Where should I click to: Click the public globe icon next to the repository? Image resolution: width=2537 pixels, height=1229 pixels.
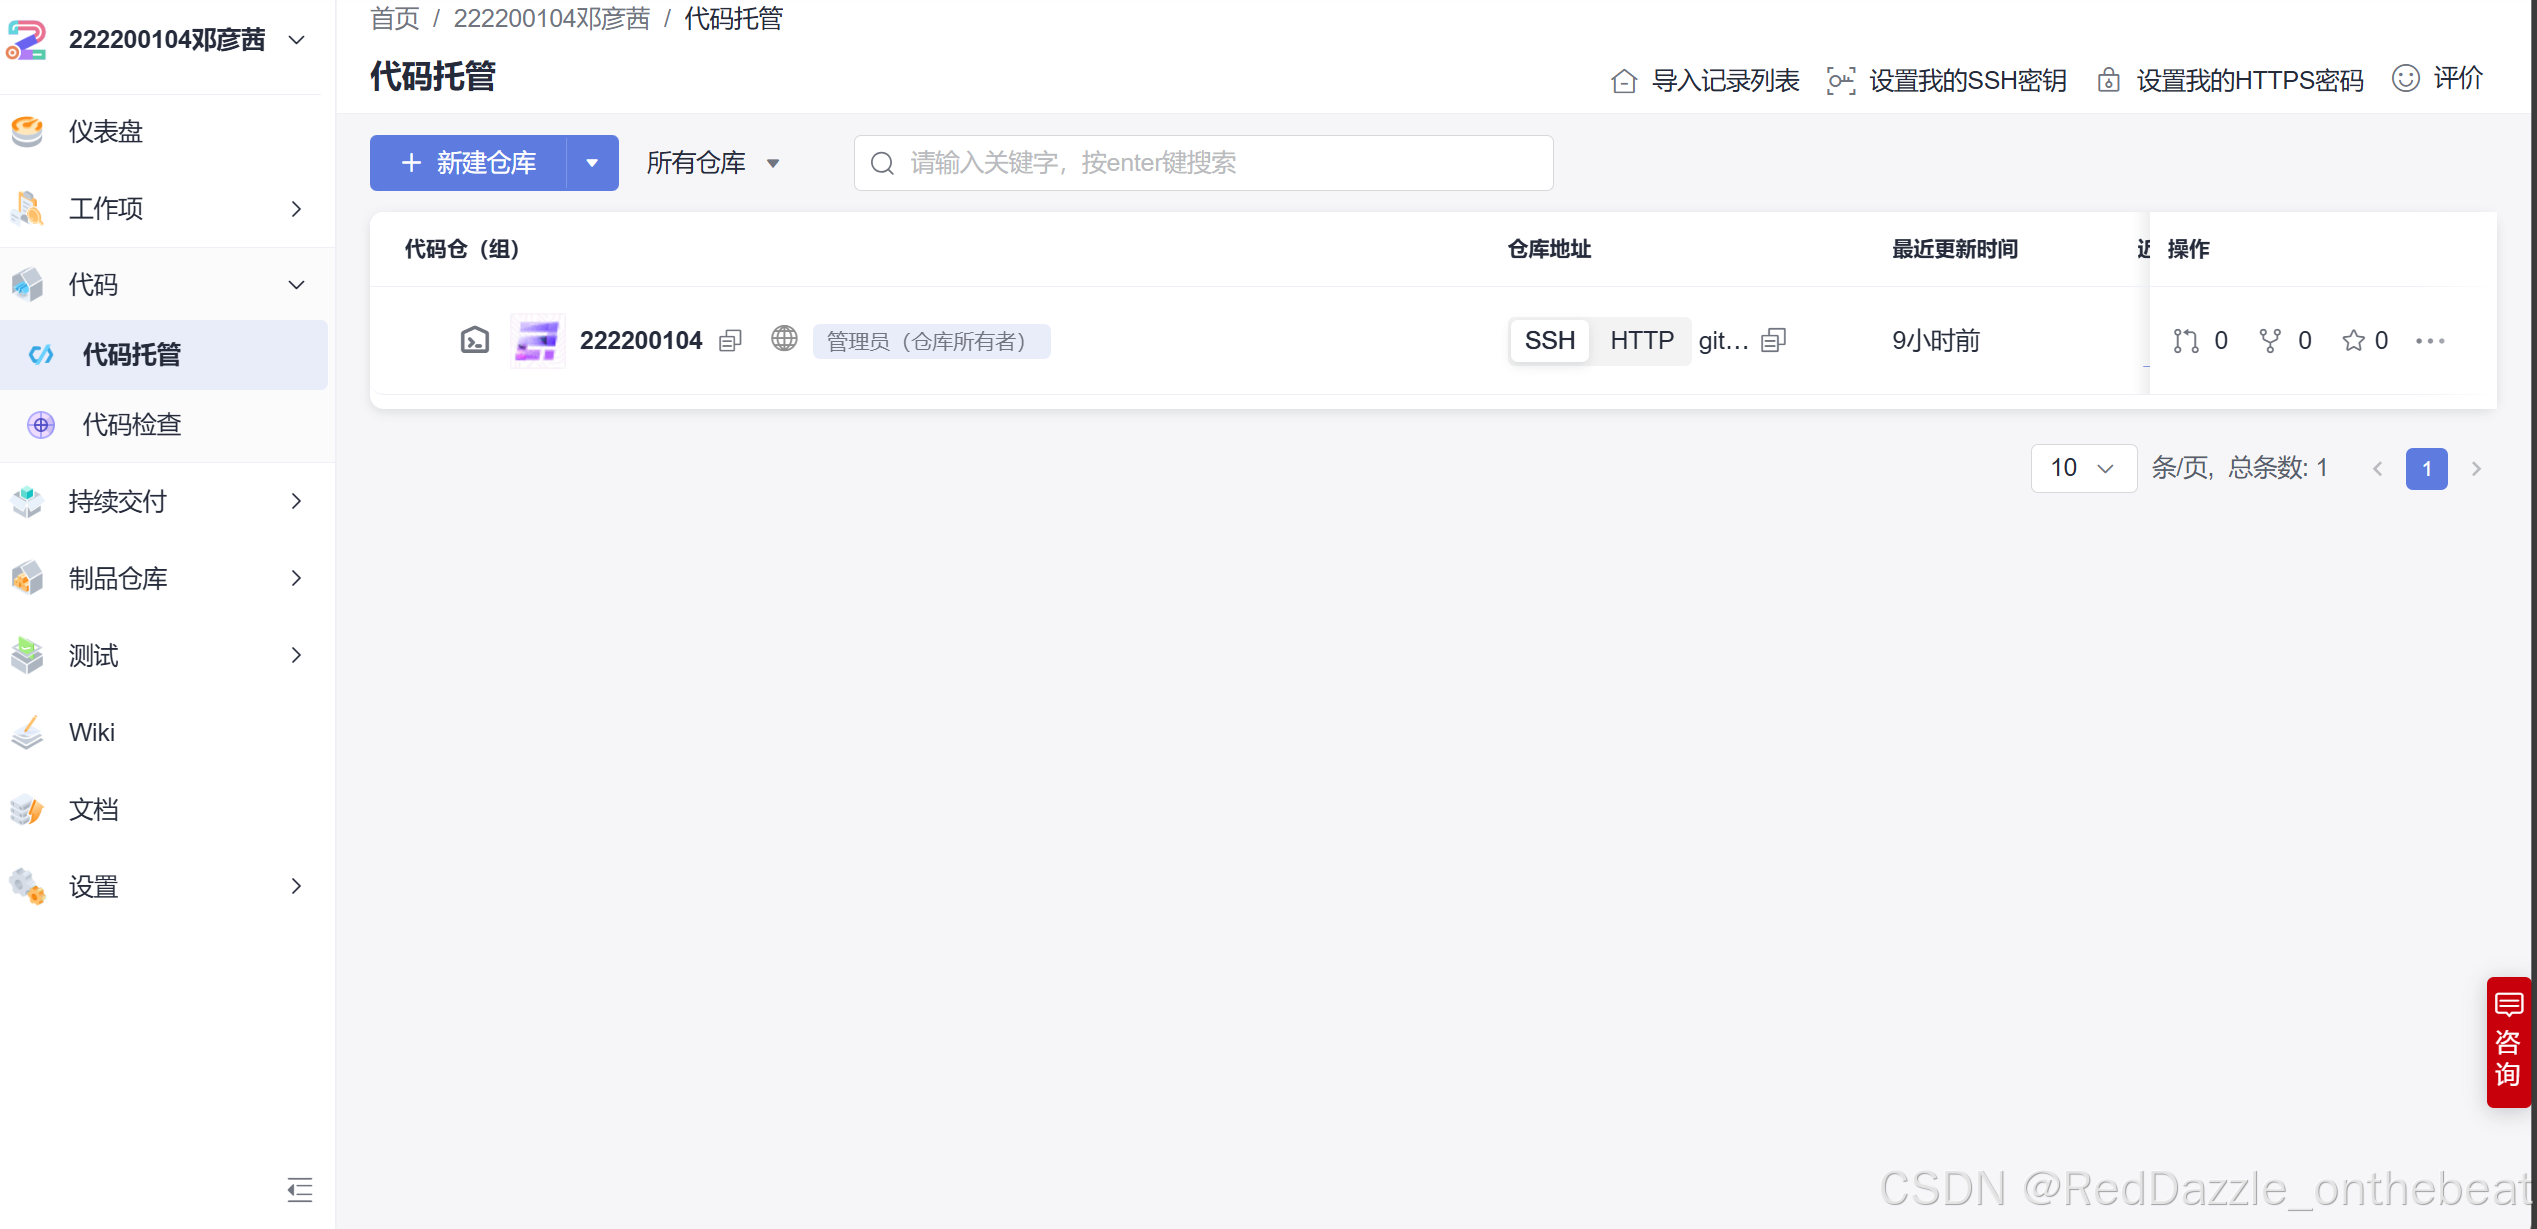(x=784, y=339)
